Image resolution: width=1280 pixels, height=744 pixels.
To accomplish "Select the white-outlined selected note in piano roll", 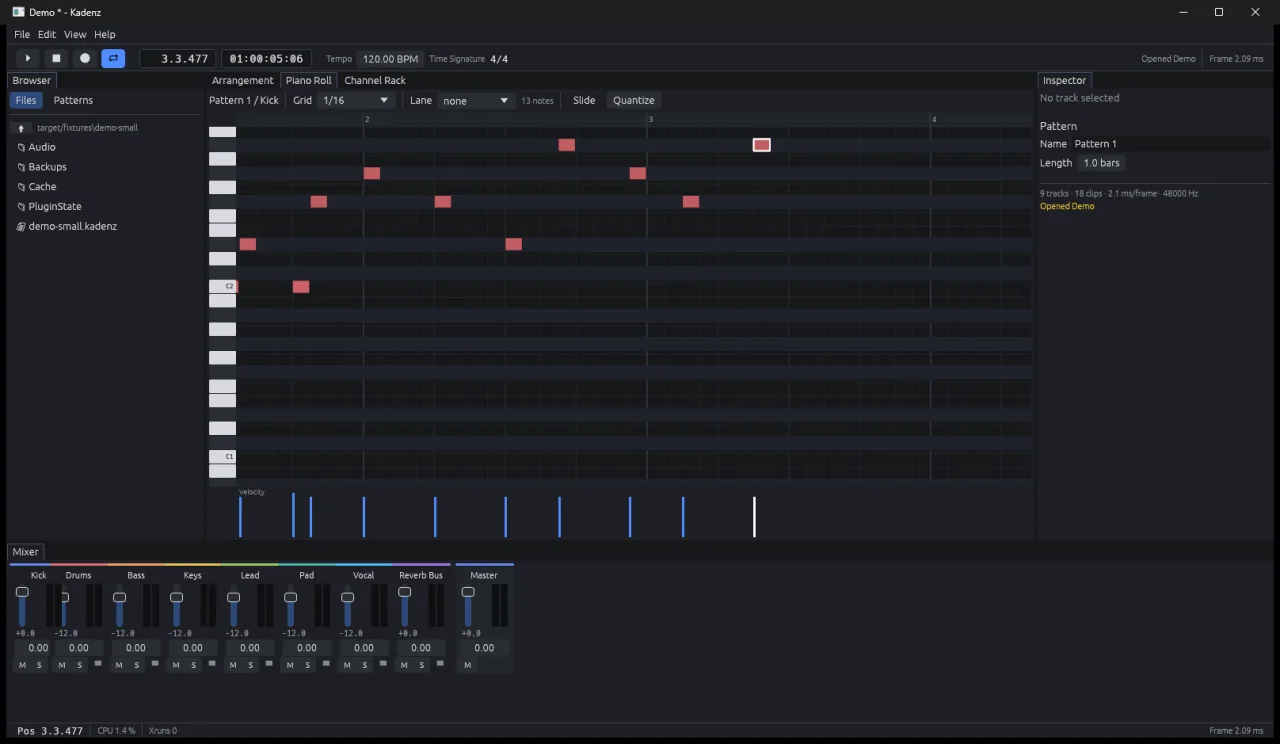I will pyautogui.click(x=762, y=145).
